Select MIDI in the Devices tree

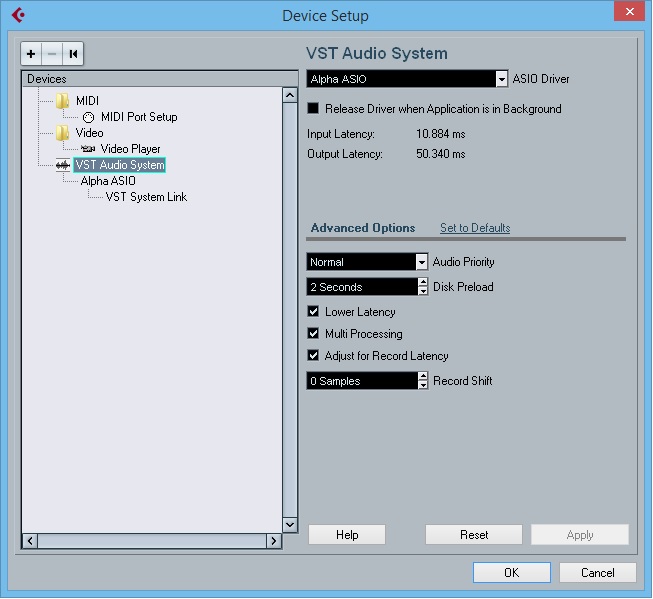tap(87, 101)
